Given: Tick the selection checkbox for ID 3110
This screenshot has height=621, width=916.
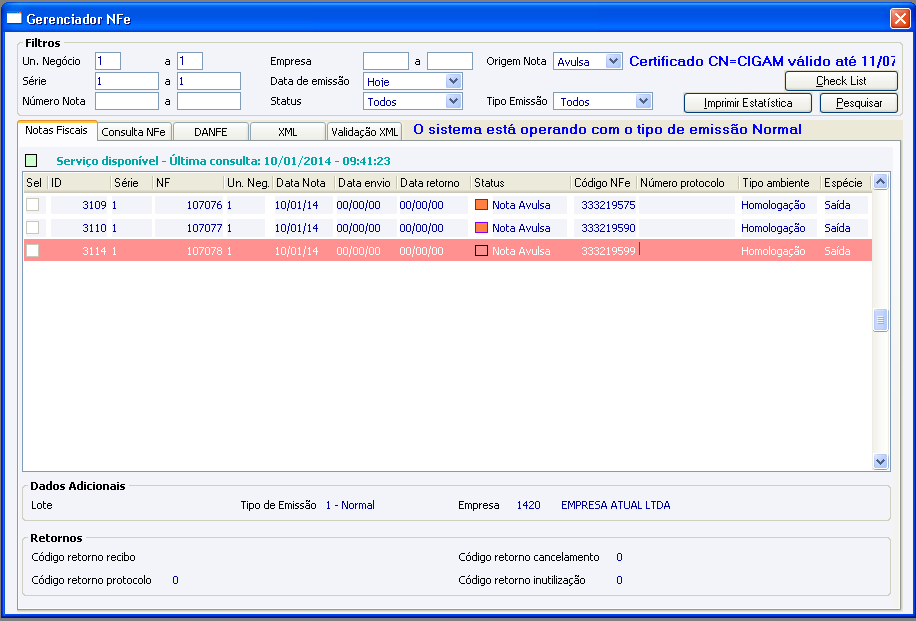Looking at the screenshot, I should (x=32, y=227).
